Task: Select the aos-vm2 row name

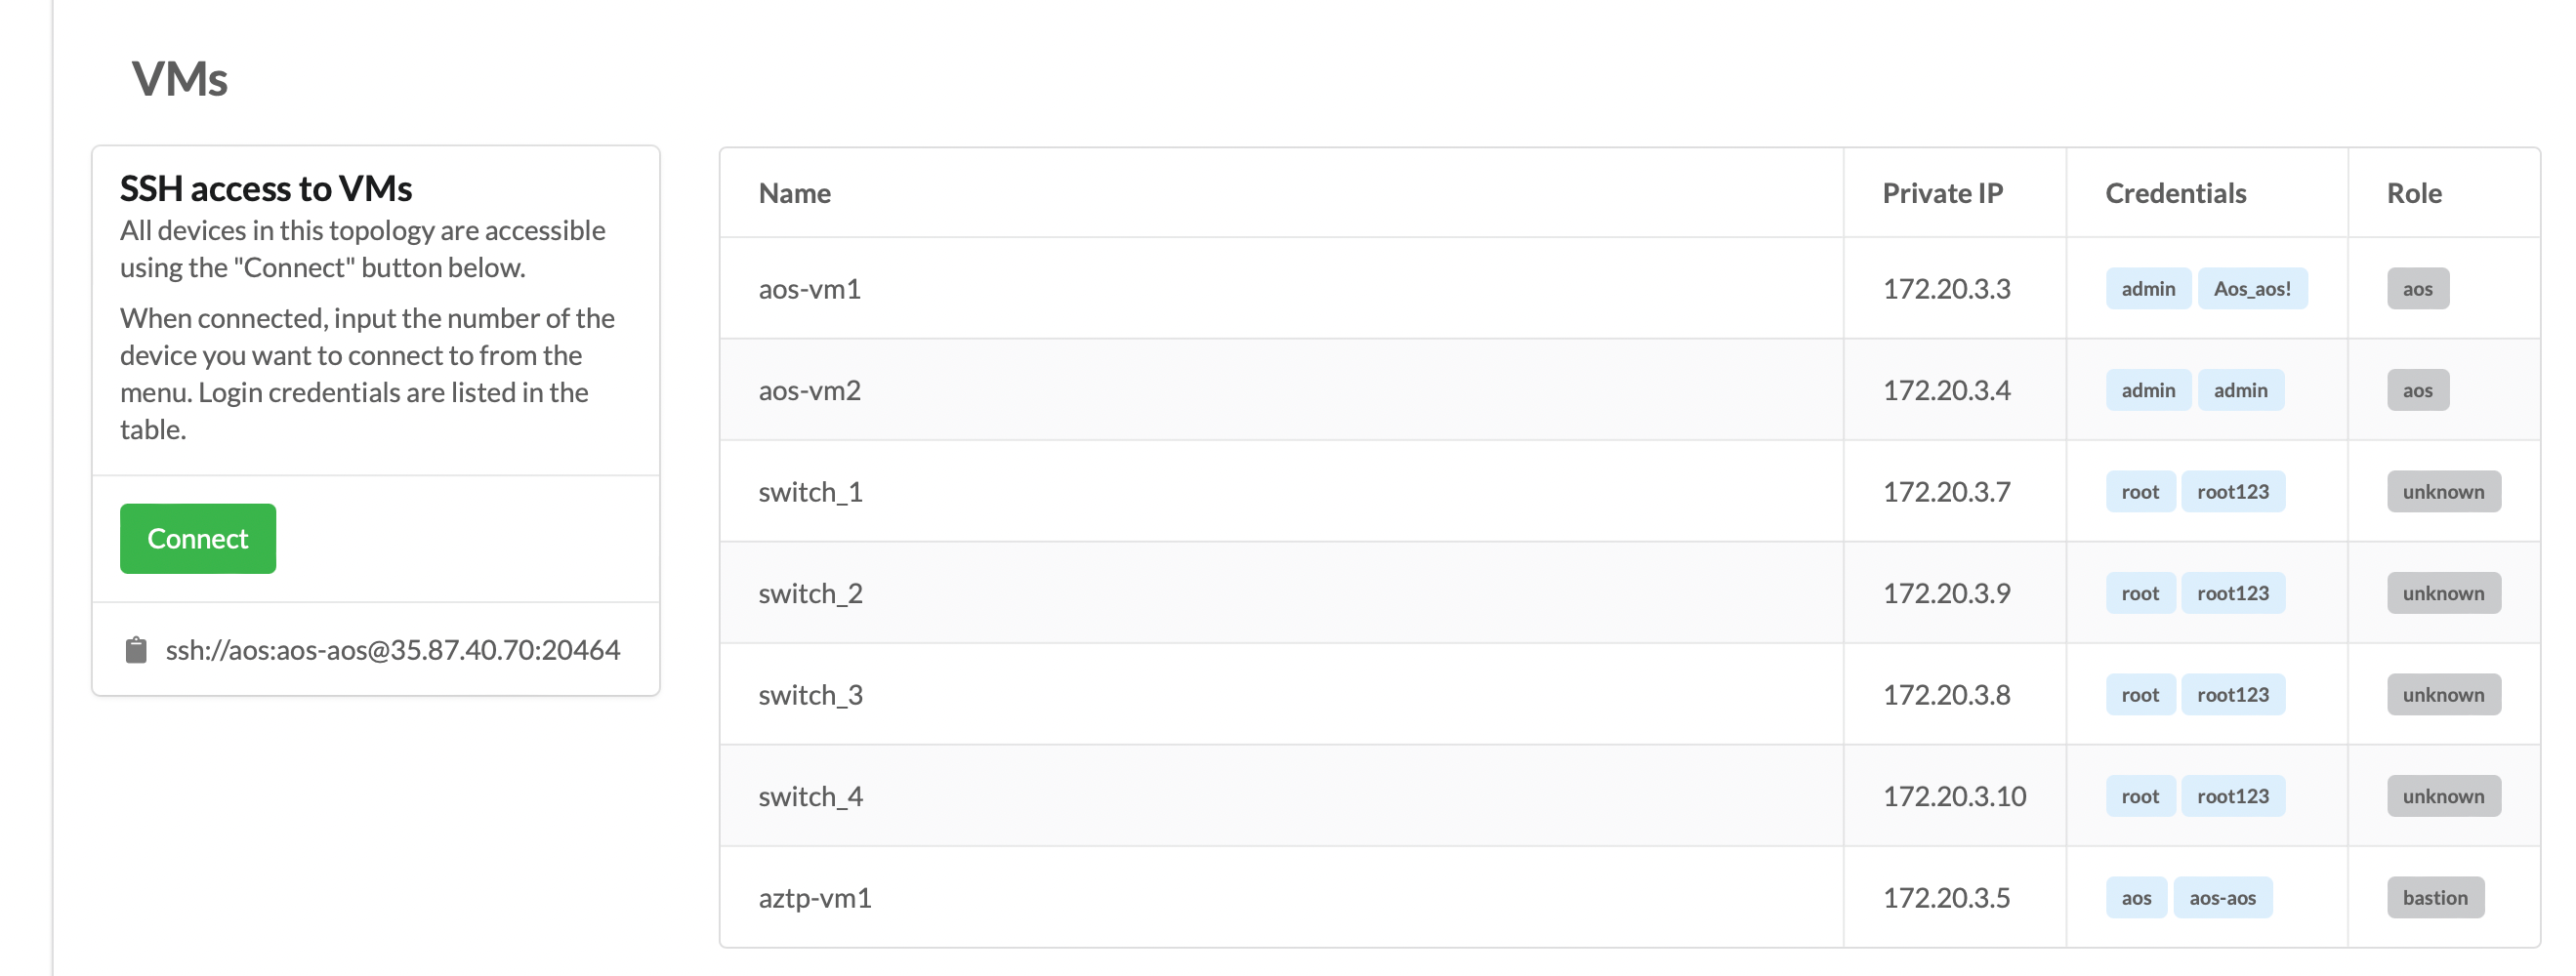Action: pyautogui.click(x=810, y=390)
